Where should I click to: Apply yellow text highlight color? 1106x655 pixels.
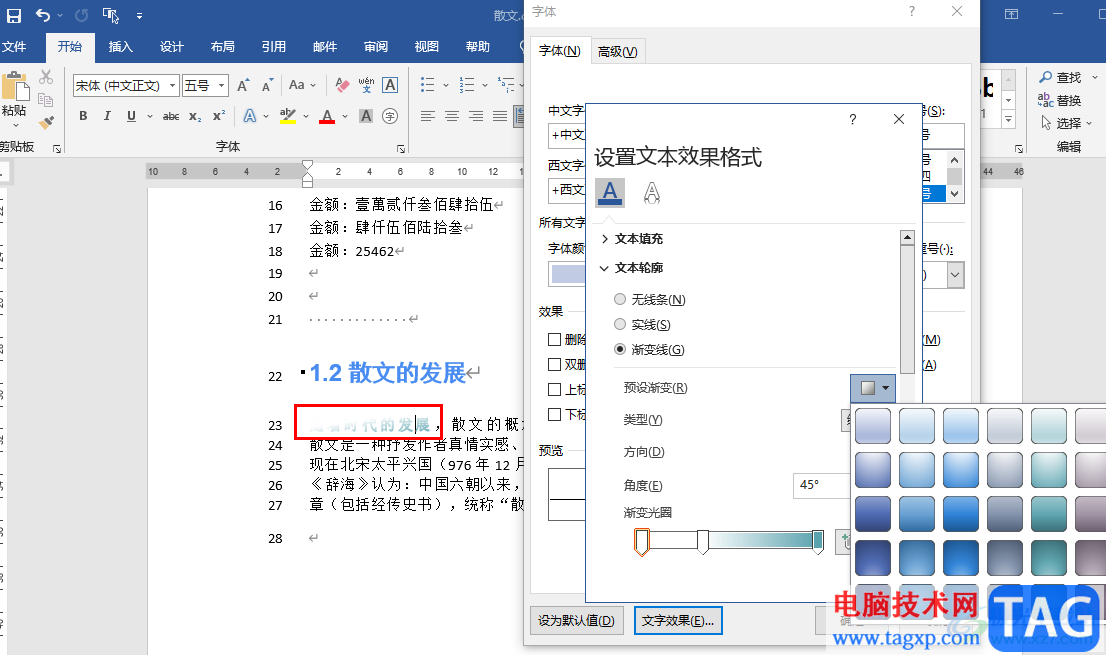[288, 116]
